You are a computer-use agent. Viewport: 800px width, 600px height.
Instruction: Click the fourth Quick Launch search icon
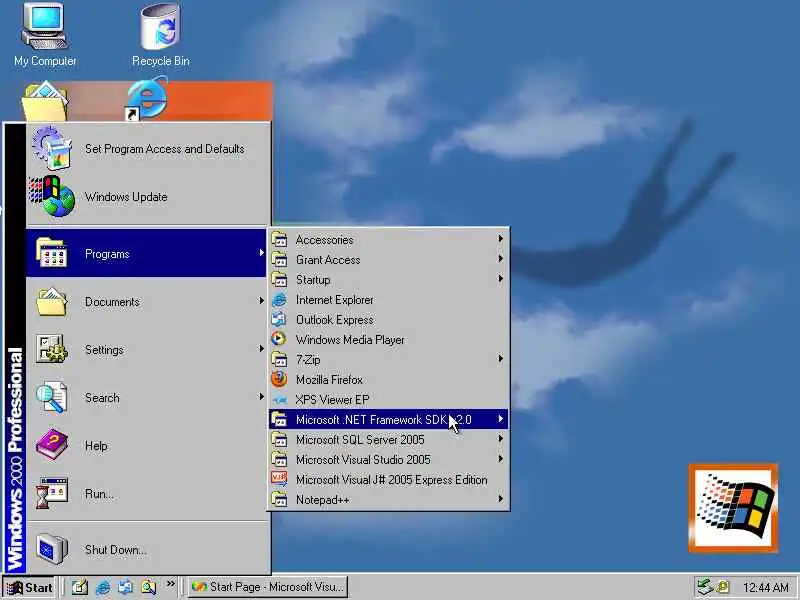click(148, 587)
